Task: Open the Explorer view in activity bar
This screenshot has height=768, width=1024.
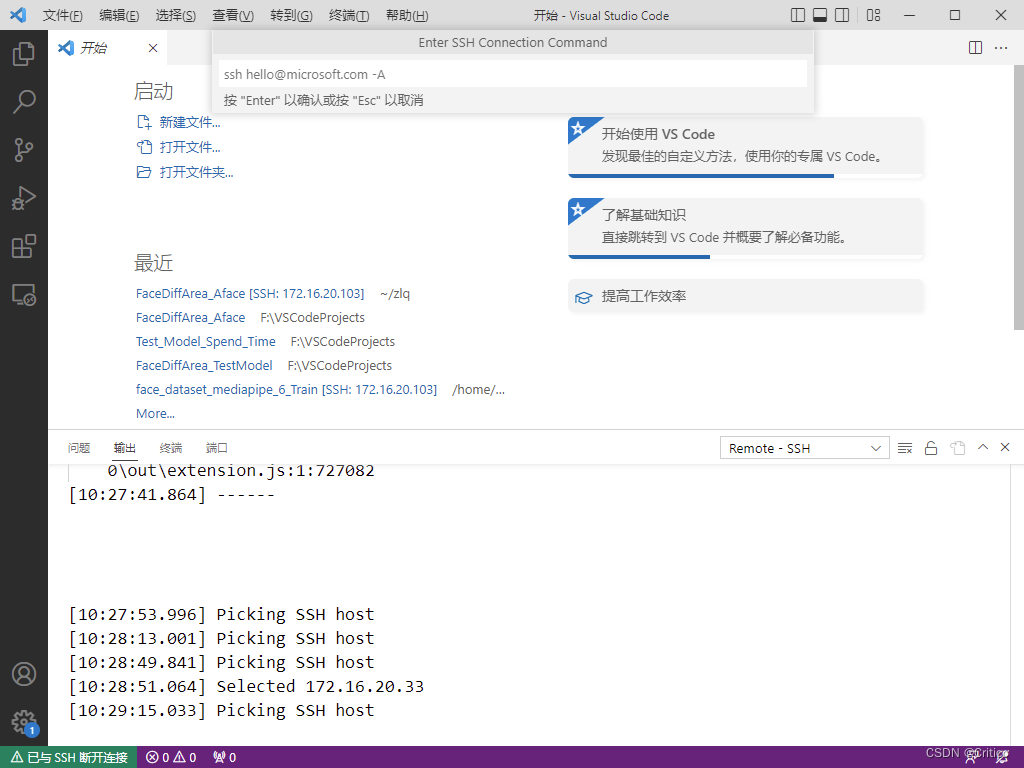Action: point(24,54)
